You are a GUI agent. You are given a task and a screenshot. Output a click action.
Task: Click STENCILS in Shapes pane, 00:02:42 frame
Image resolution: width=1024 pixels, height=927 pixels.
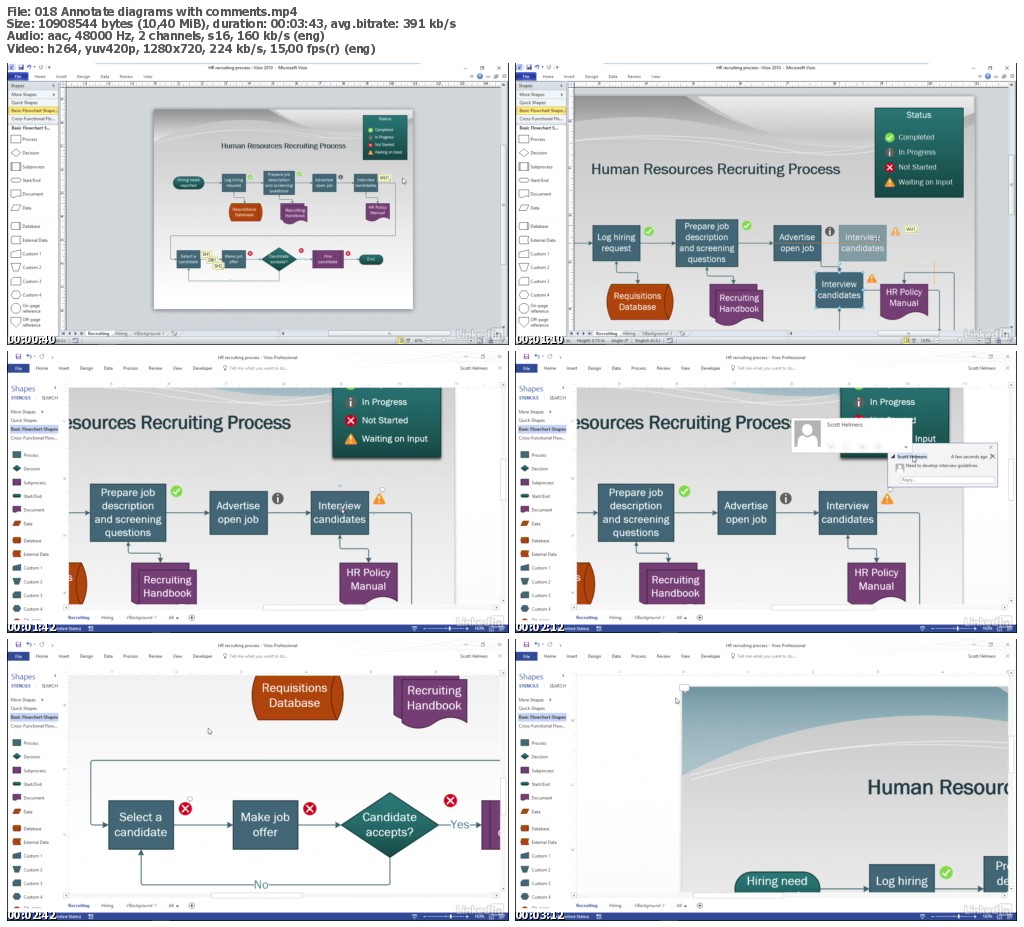point(20,686)
